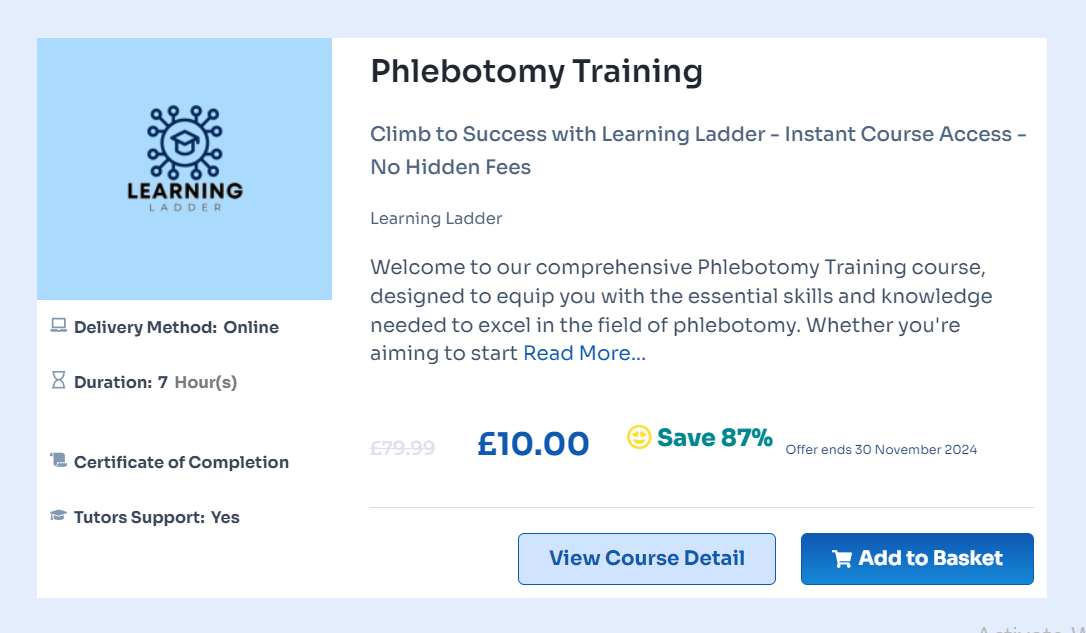
Task: Click the Save 87% discount label
Action: coord(714,438)
